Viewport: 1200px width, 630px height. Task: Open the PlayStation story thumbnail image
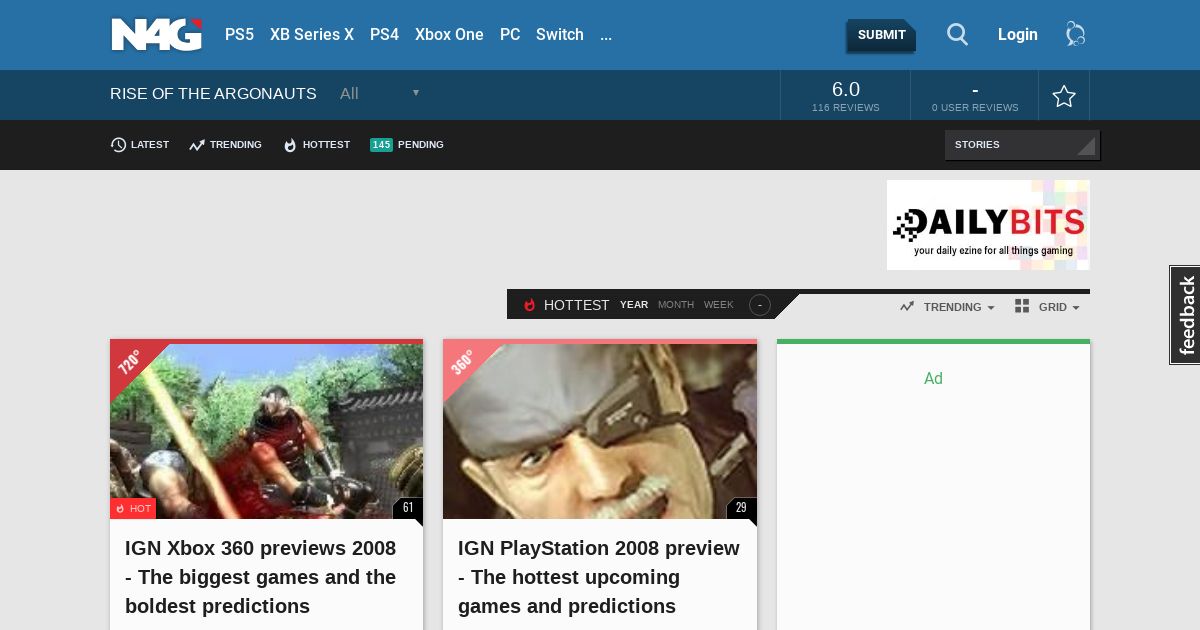[x=600, y=431]
